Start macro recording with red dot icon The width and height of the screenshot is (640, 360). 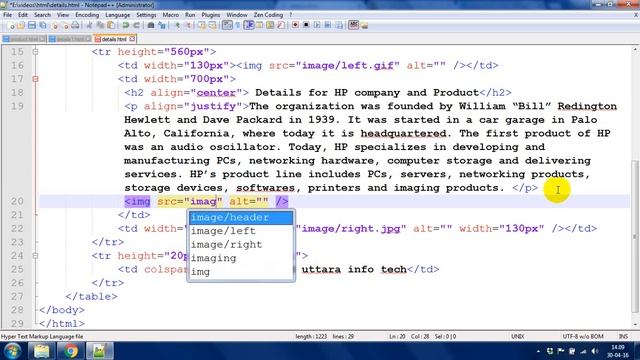coord(295,25)
